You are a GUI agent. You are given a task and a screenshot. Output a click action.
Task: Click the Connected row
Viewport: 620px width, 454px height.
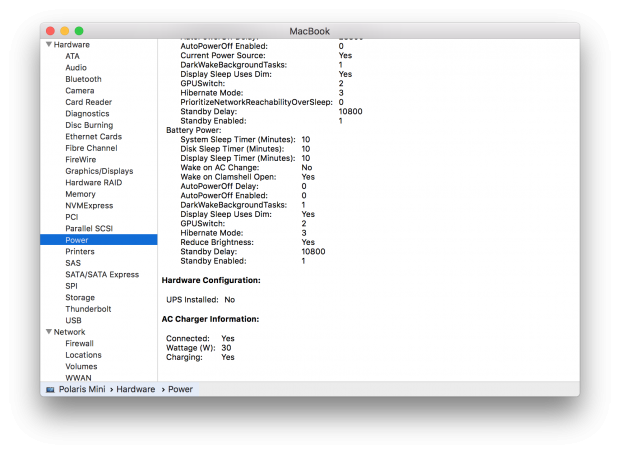click(x=200, y=339)
